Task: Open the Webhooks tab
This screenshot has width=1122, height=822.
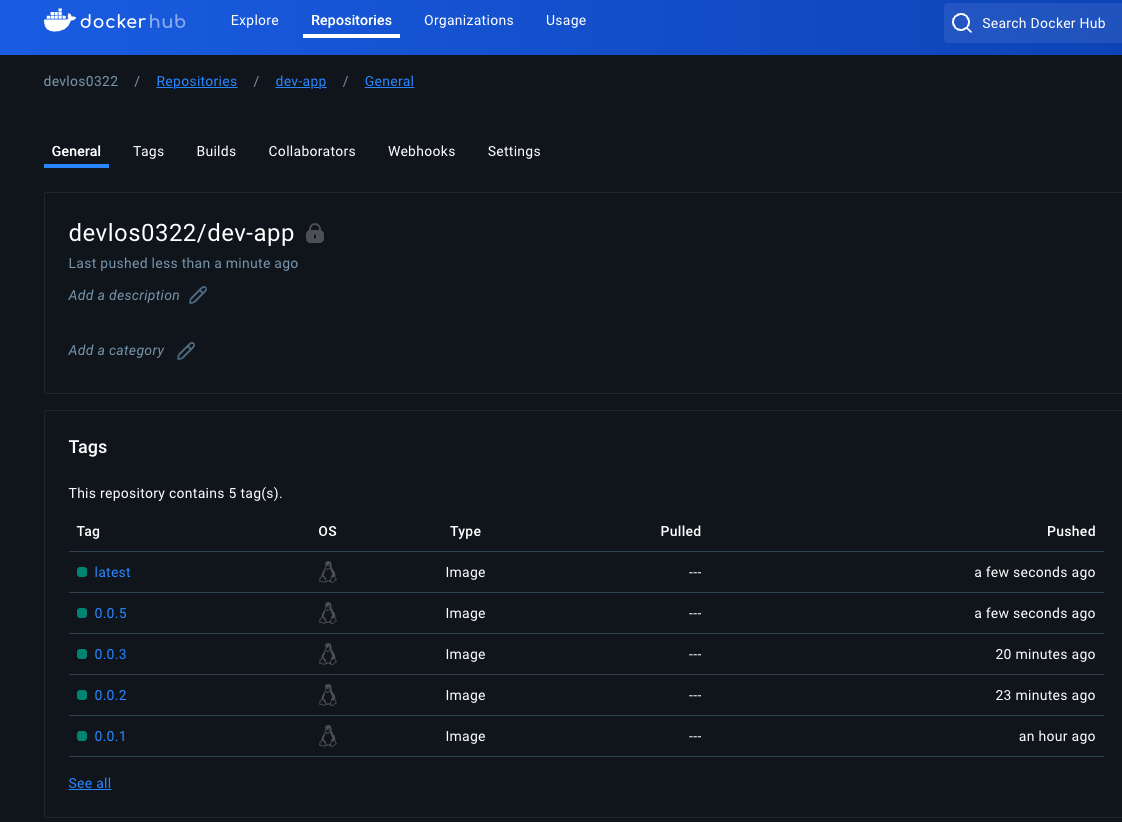Action: [421, 152]
